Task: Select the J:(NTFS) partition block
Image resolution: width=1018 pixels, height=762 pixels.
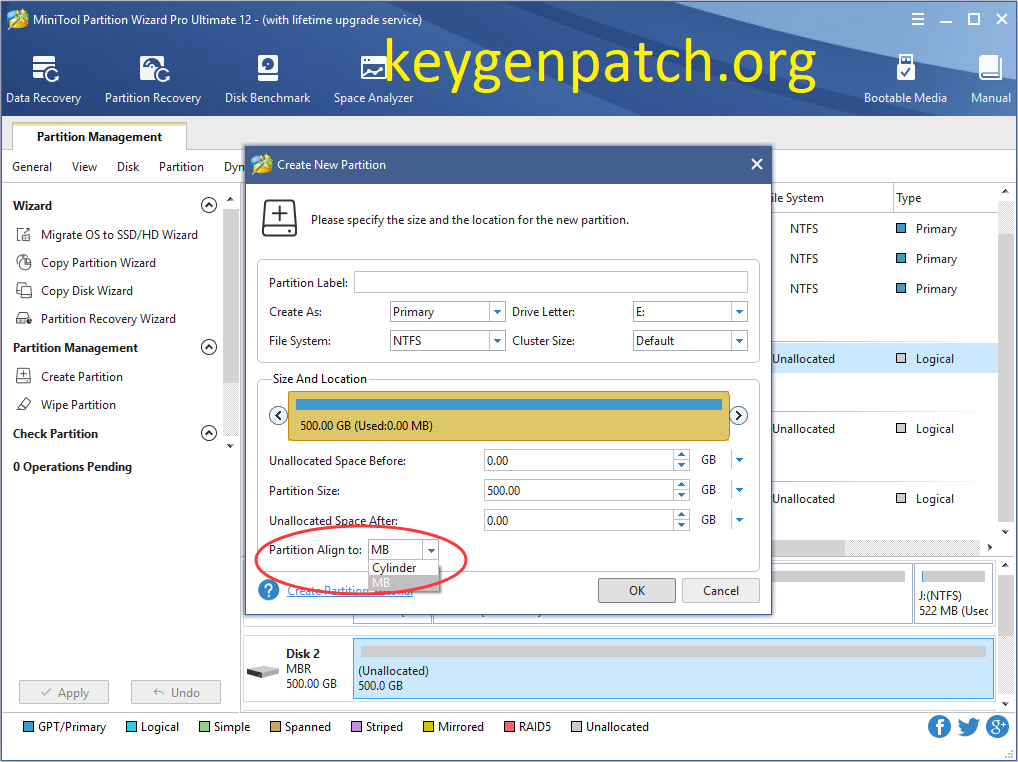Action: [x=953, y=593]
